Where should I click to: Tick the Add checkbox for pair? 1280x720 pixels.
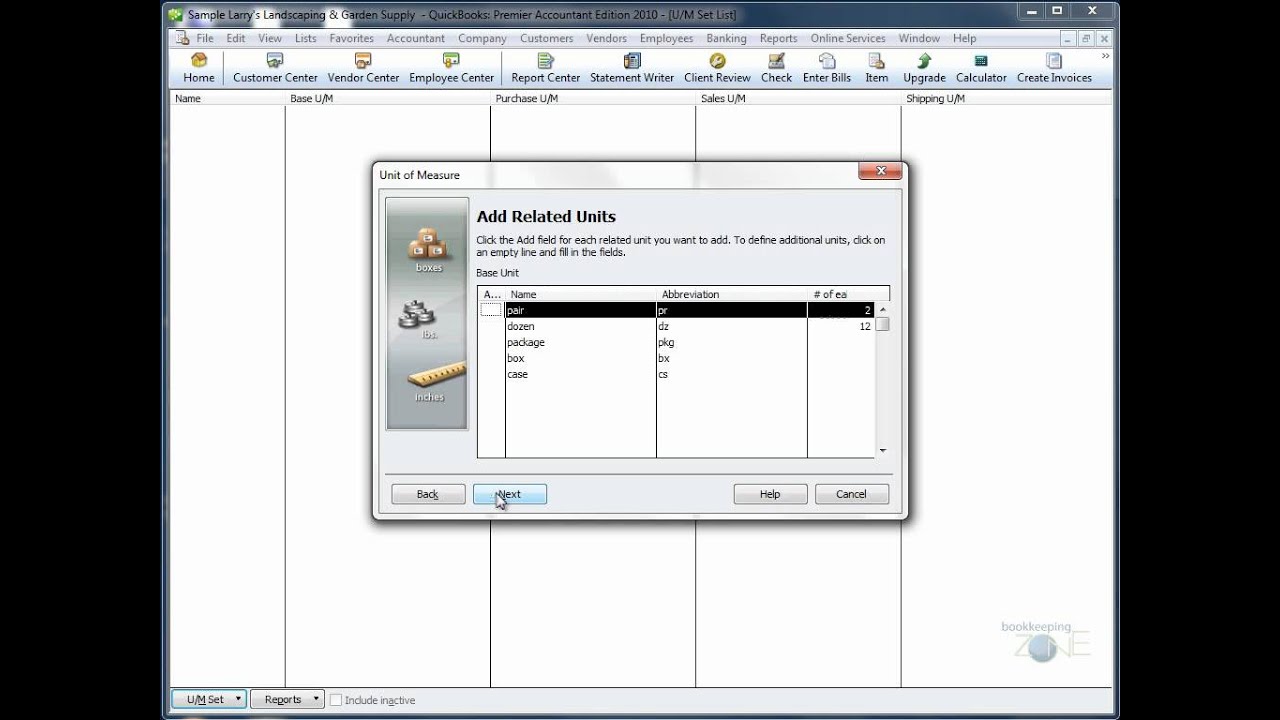click(490, 310)
